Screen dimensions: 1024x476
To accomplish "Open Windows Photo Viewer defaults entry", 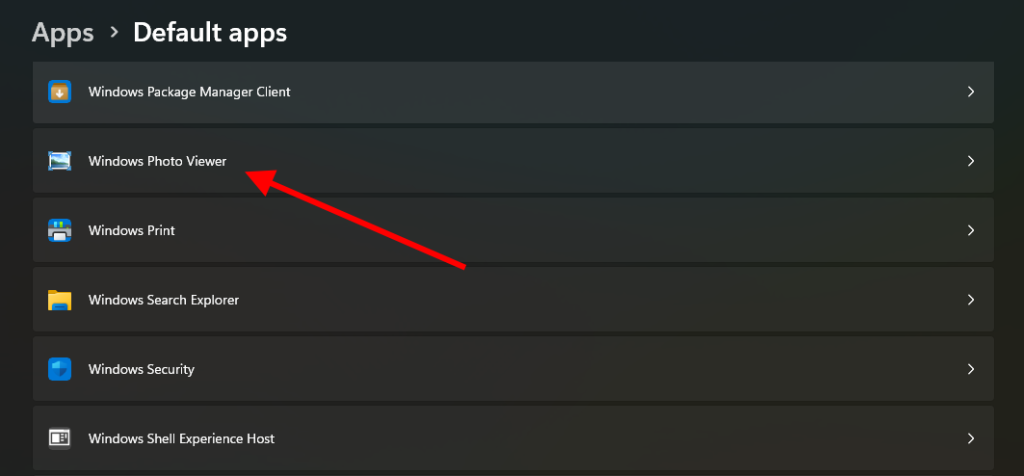I will pos(157,161).
